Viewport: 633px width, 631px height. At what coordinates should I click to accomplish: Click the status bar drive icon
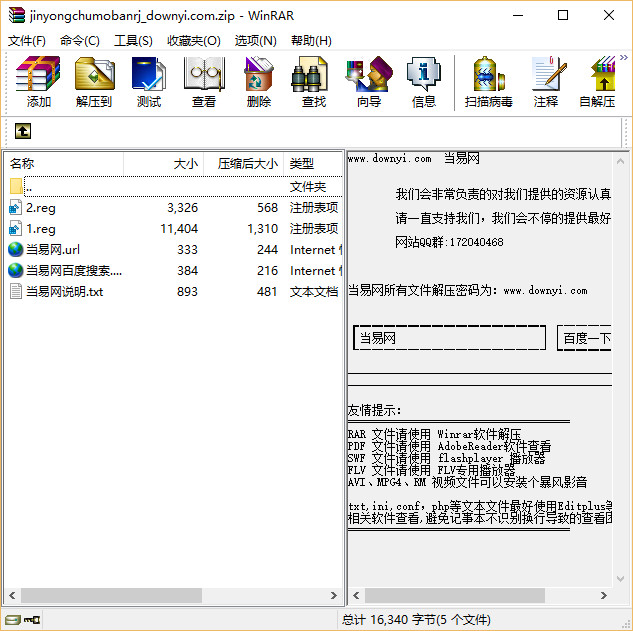(x=13, y=620)
